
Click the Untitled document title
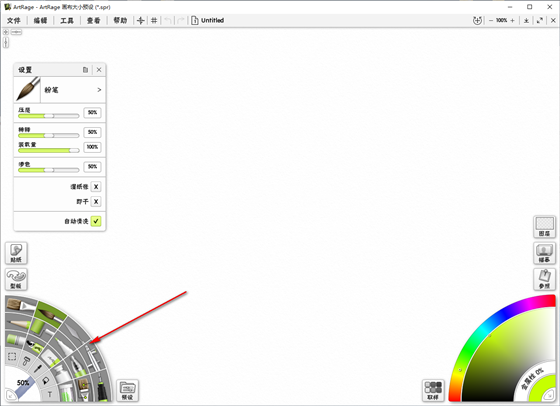tap(212, 20)
